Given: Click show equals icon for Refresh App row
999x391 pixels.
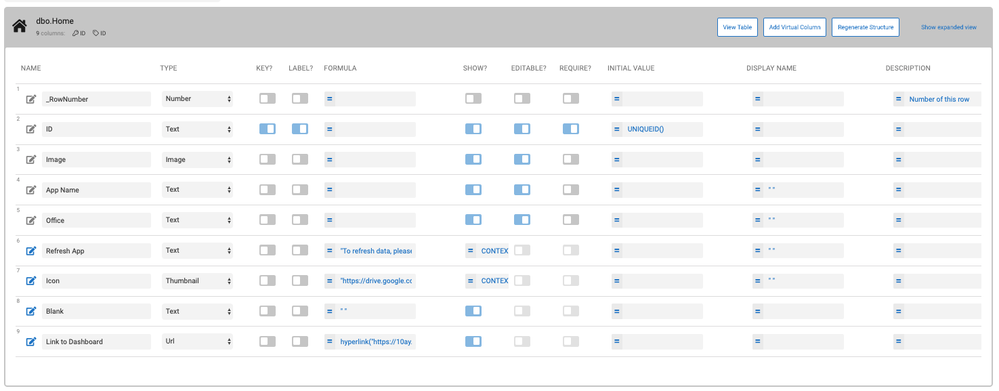Looking at the screenshot, I should click(471, 251).
